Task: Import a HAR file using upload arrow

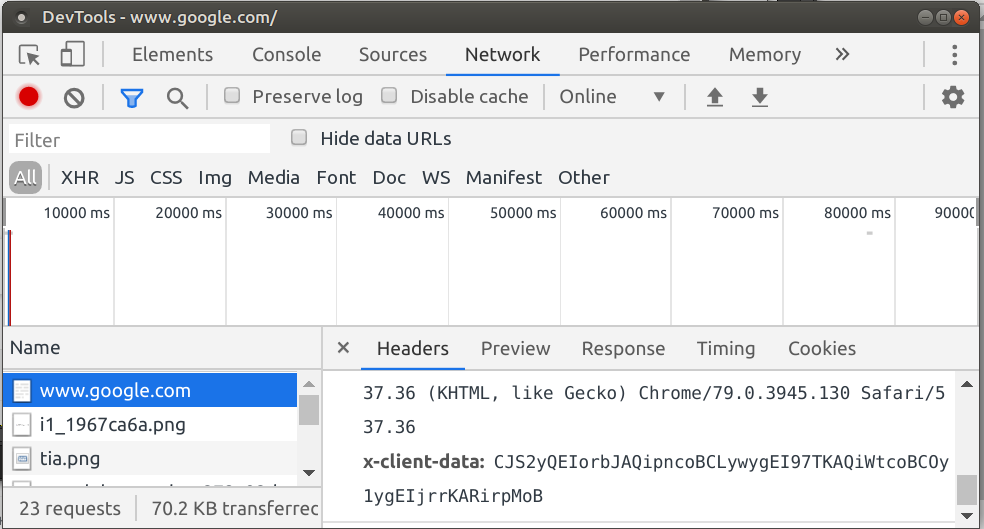Action: point(714,97)
